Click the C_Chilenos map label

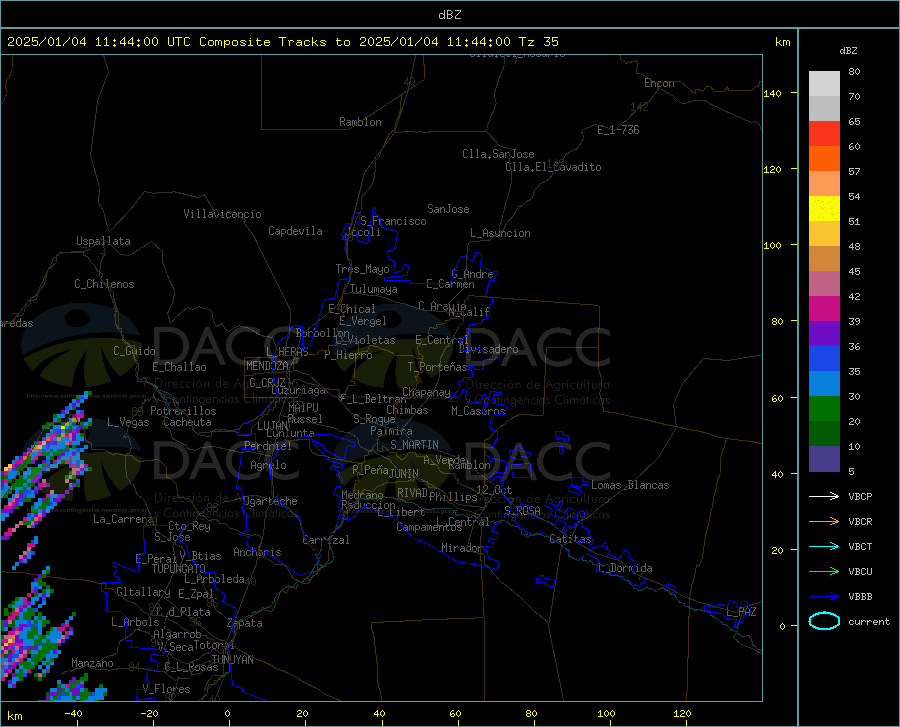[x=104, y=284]
